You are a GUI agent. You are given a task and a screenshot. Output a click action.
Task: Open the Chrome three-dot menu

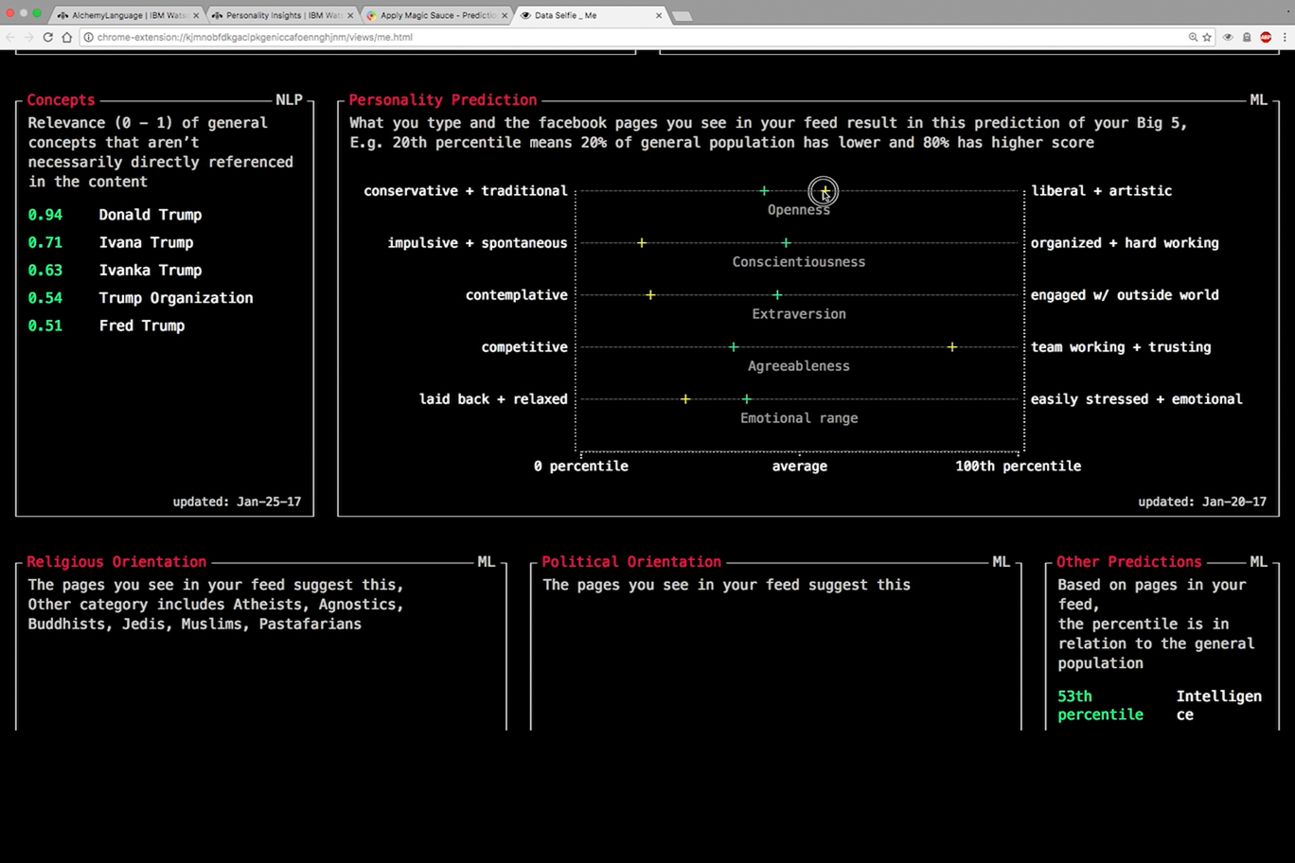(1284, 37)
